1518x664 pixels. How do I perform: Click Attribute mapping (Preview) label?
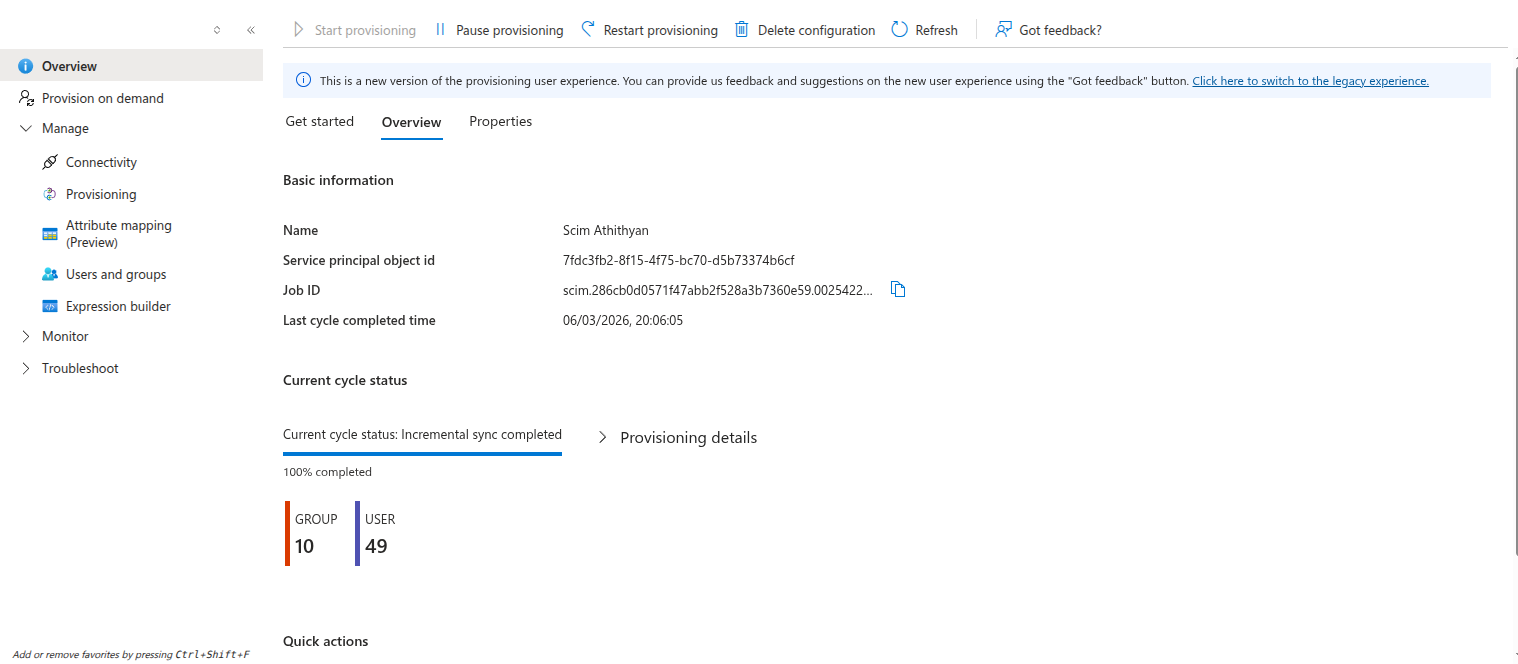click(x=119, y=234)
